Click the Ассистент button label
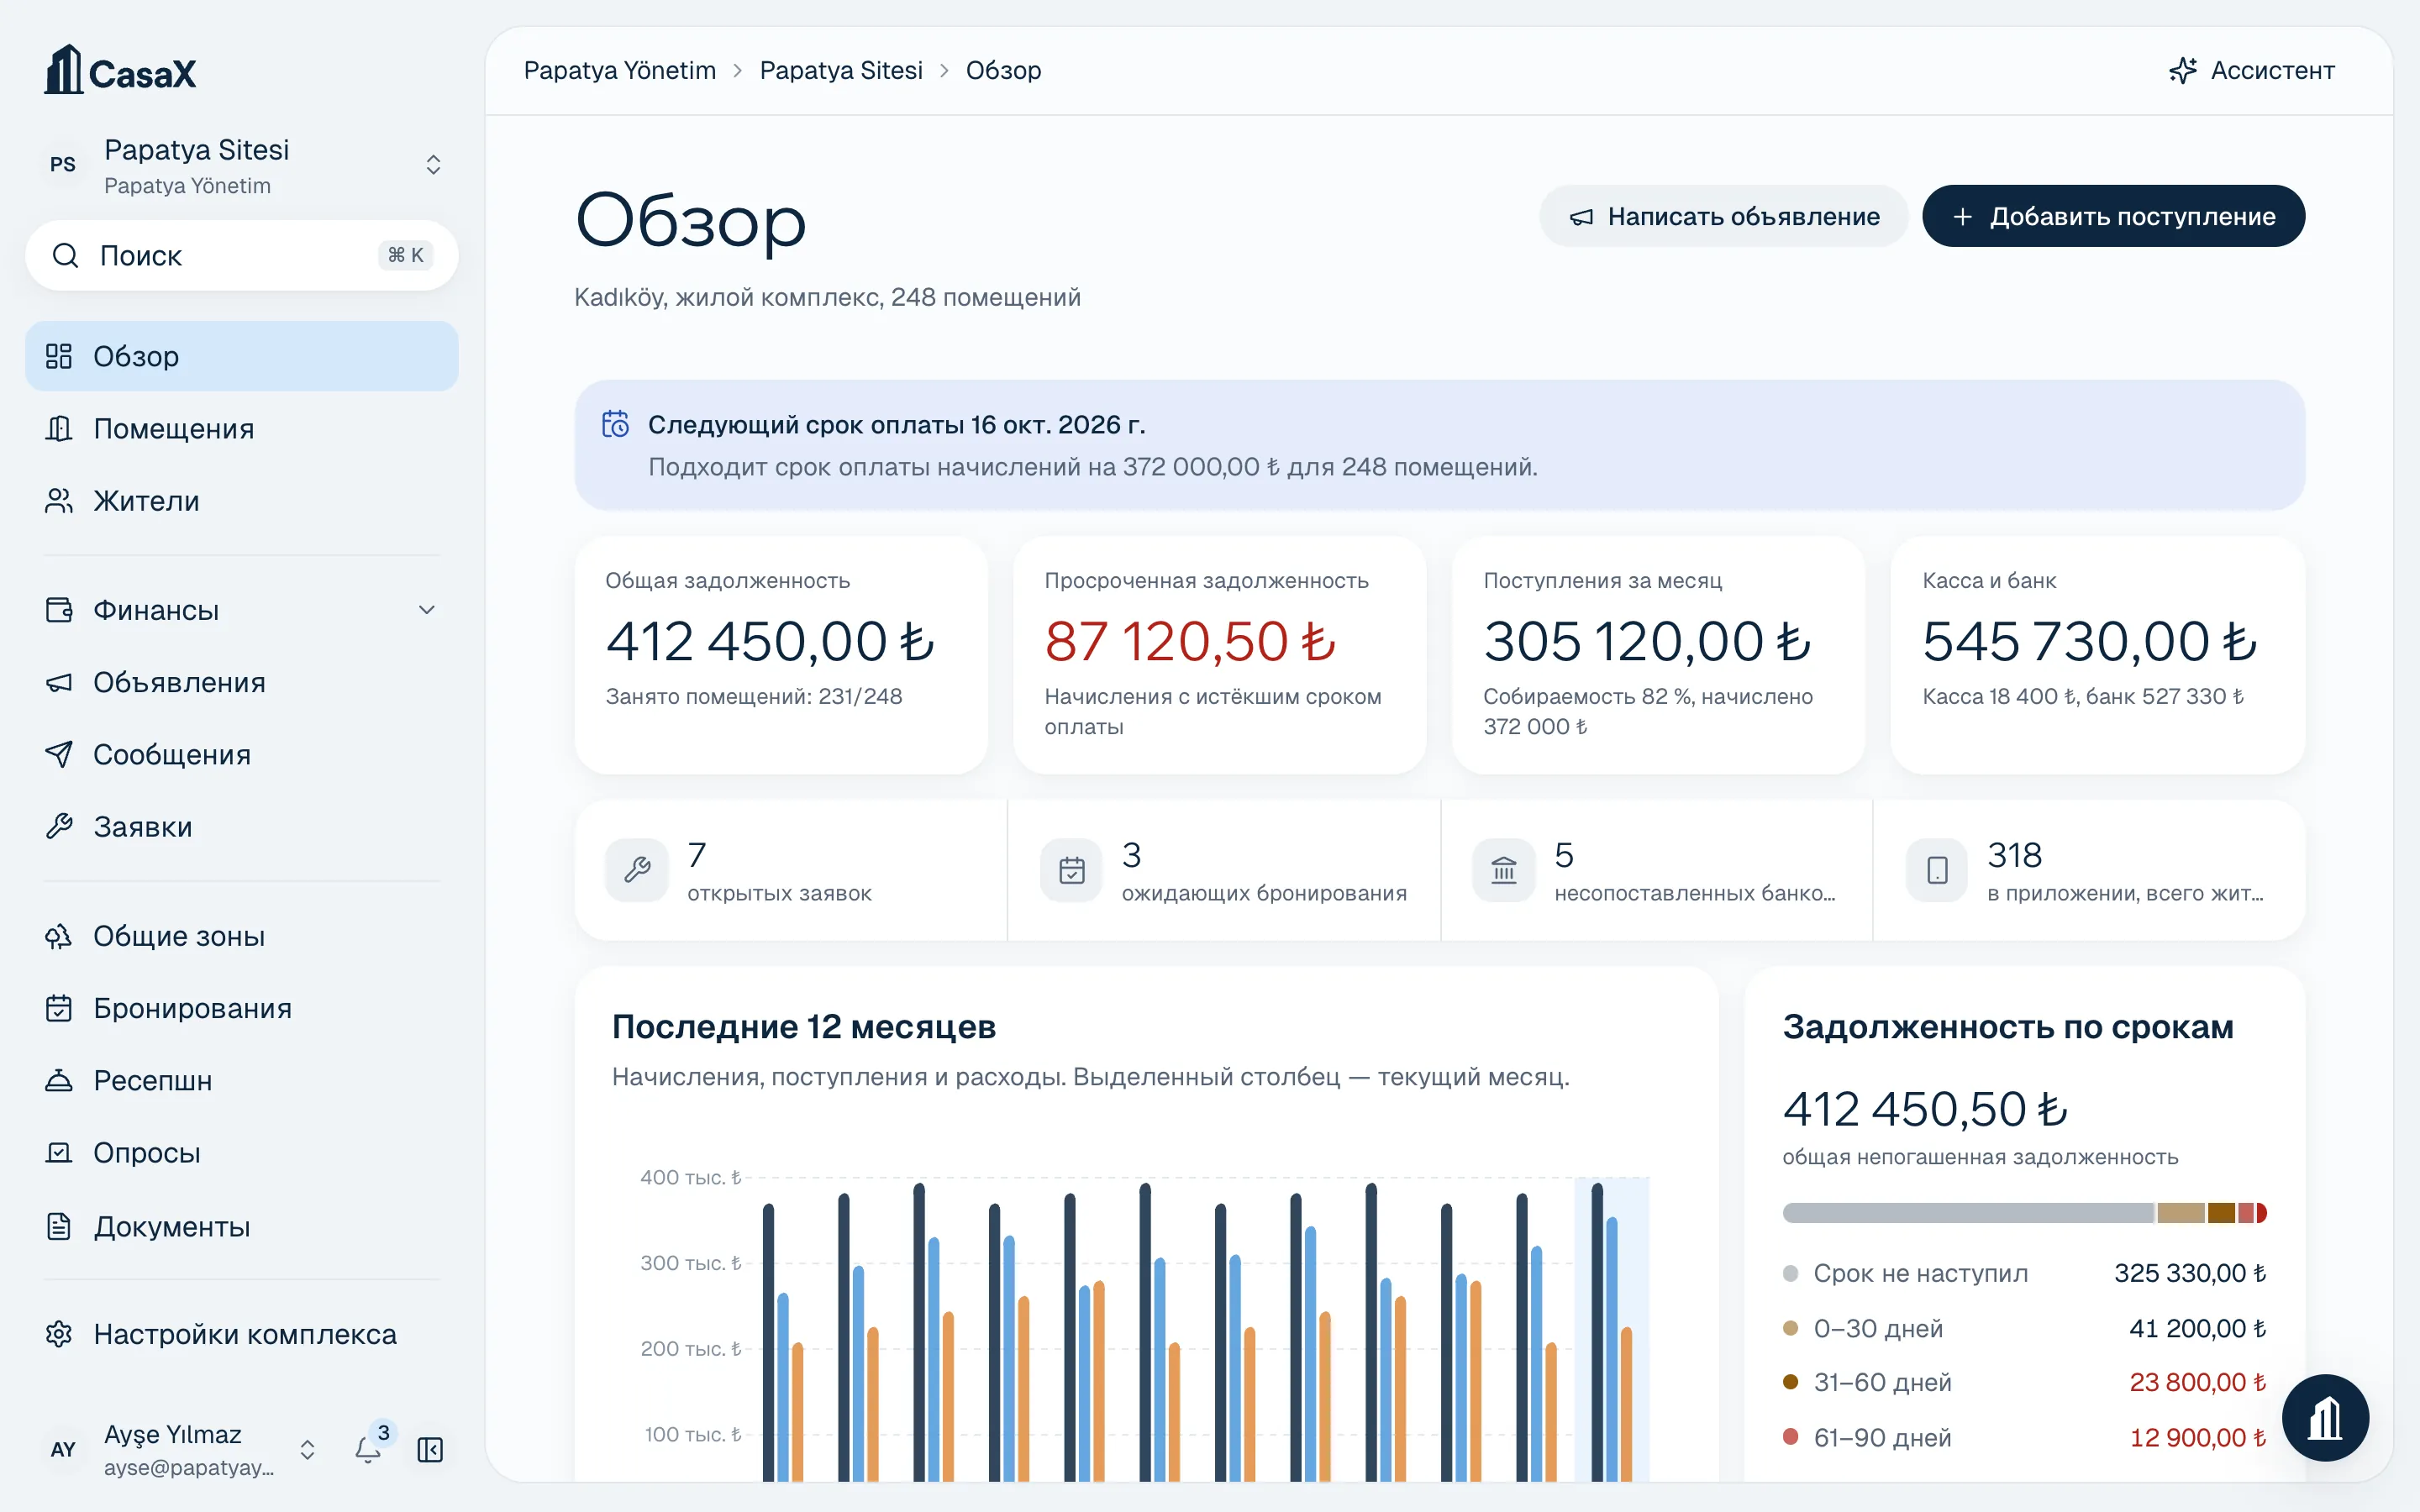This screenshot has width=2420, height=1512. click(x=2272, y=70)
